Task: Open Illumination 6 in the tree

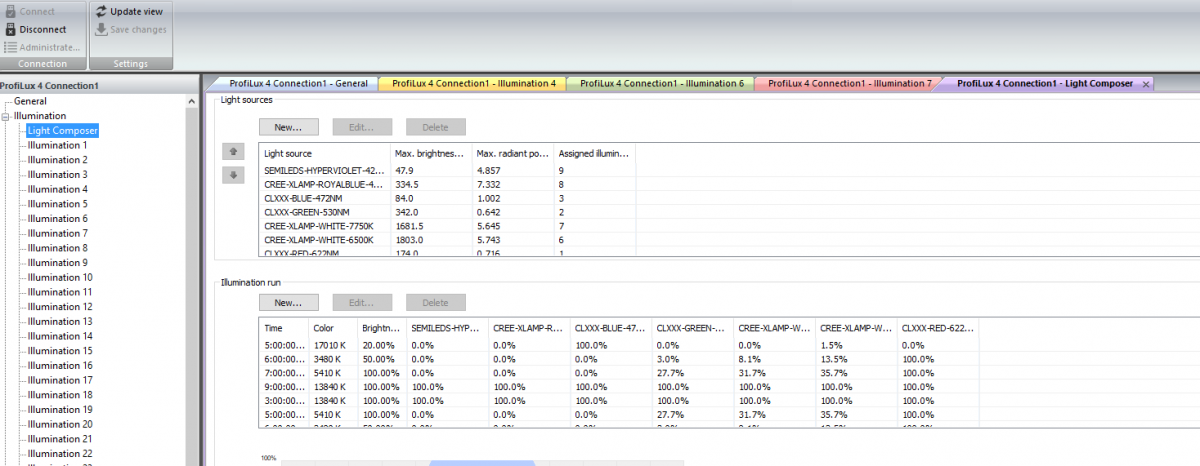Action: click(57, 218)
